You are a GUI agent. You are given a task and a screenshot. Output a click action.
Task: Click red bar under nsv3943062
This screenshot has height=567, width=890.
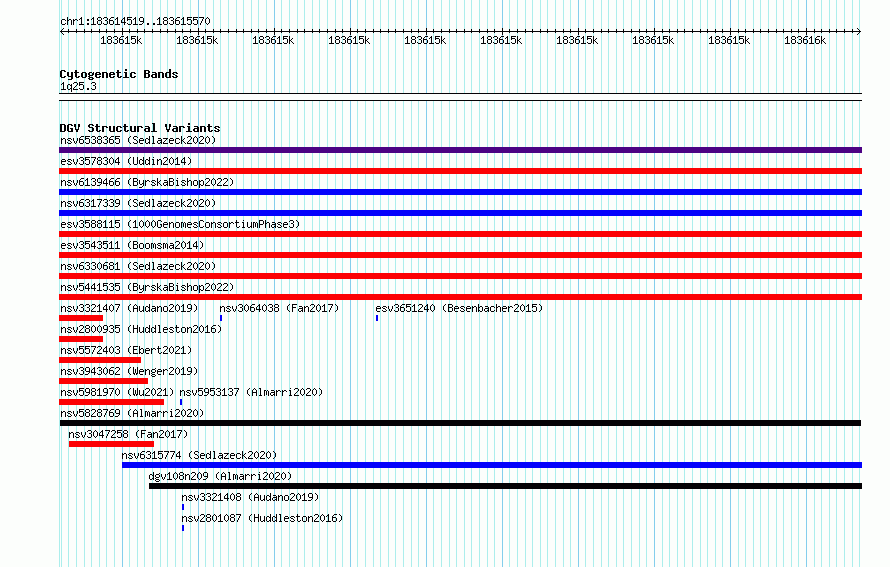[103, 381]
